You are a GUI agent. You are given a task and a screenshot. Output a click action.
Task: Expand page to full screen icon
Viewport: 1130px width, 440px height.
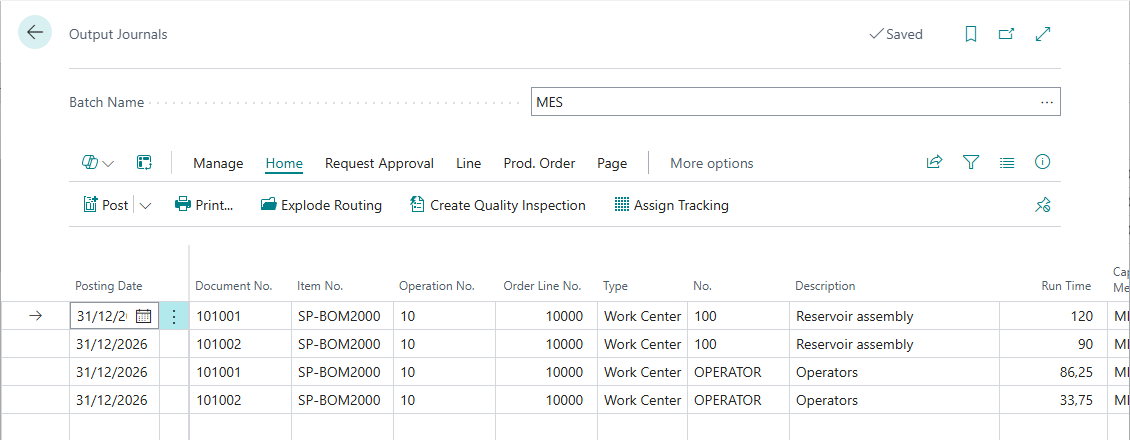pos(1042,34)
